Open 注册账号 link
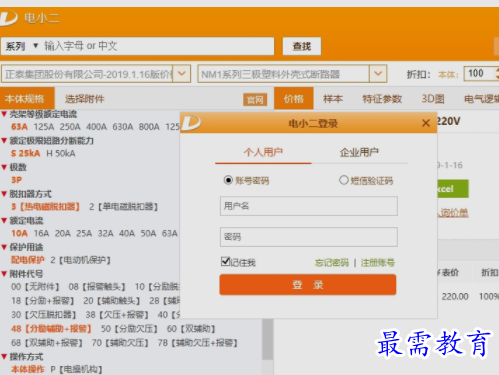This screenshot has height=375, width=499. click(377, 263)
